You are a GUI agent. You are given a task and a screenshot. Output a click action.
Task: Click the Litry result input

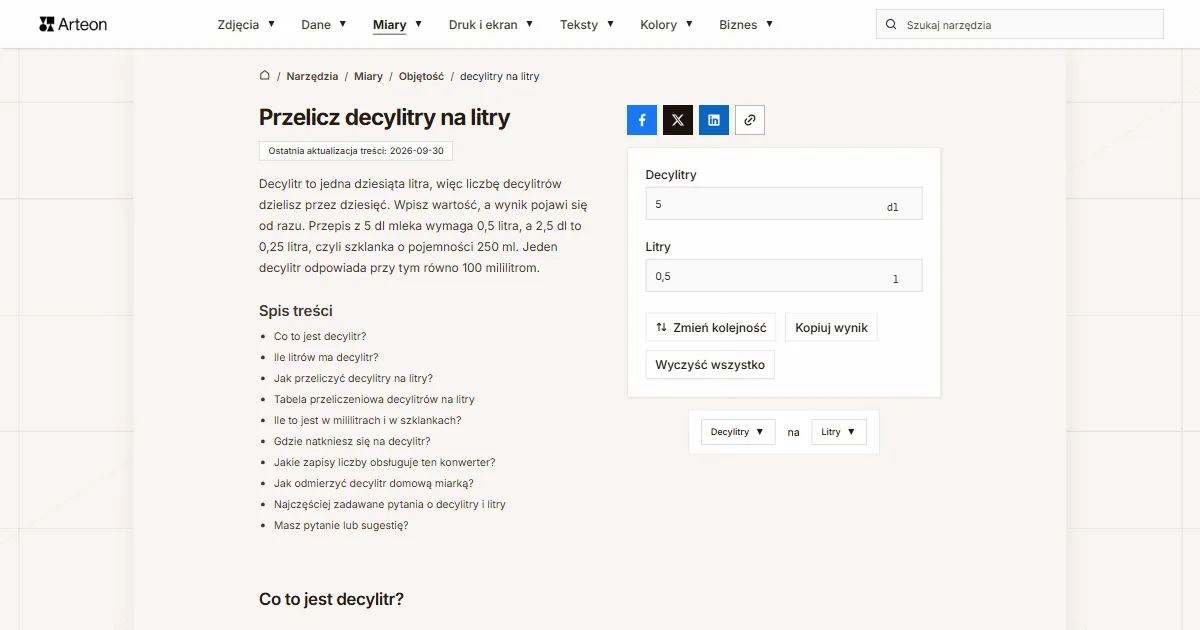click(784, 276)
